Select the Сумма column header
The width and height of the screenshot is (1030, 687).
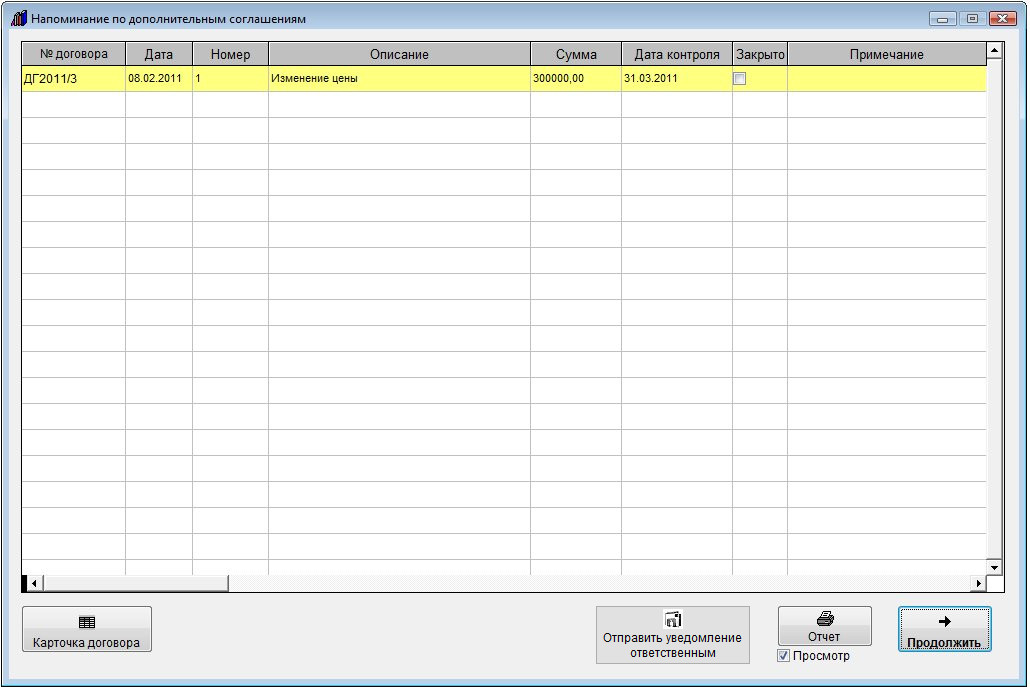click(576, 54)
